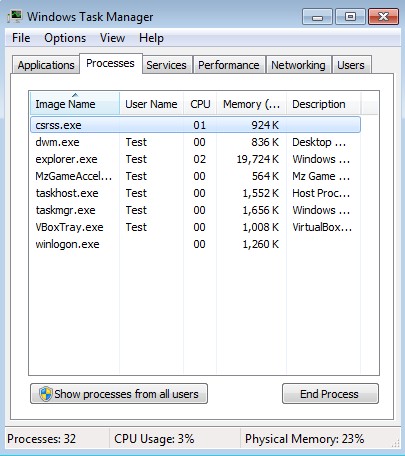Click Test user name for dwm.exe
405x456 pixels.
click(136, 142)
